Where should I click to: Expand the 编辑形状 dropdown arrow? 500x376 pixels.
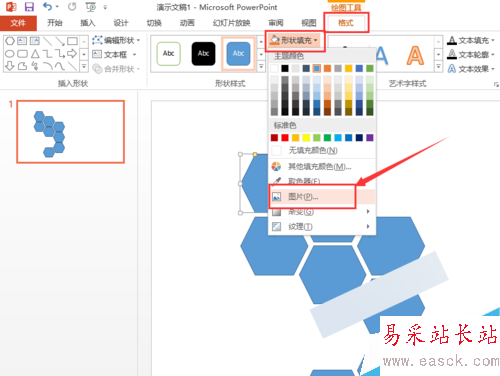pyautogui.click(x=138, y=40)
